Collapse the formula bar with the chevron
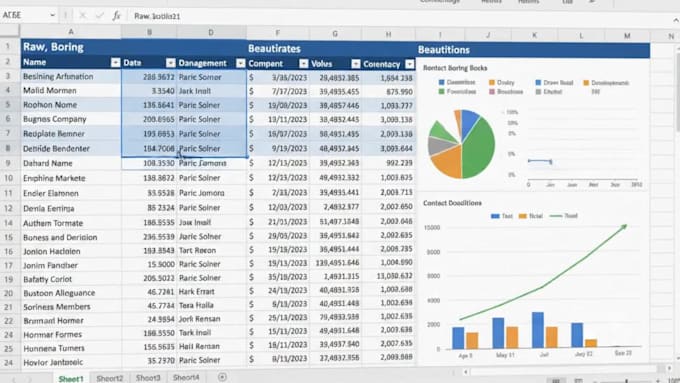 675,20
